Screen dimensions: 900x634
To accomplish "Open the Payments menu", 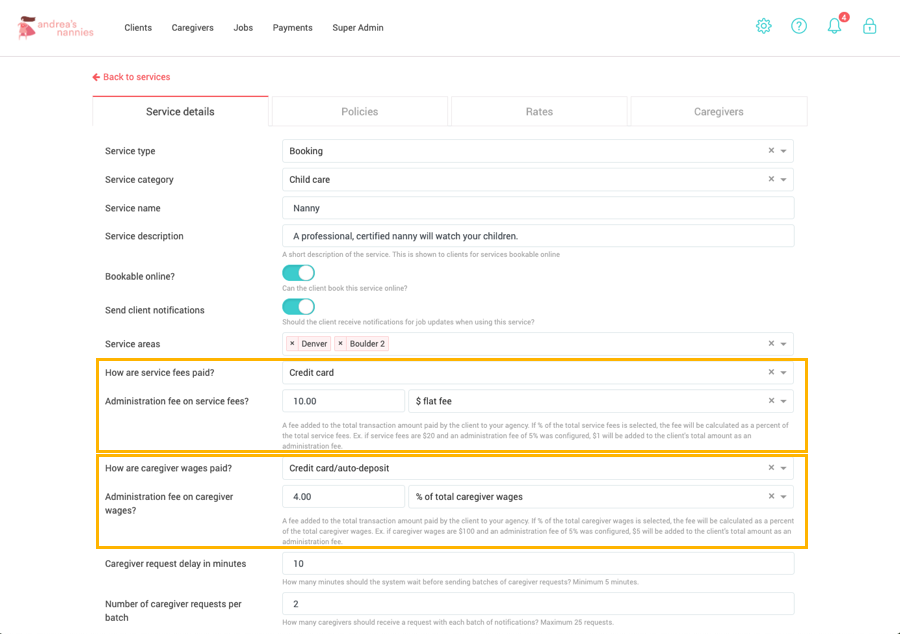I will click(293, 28).
